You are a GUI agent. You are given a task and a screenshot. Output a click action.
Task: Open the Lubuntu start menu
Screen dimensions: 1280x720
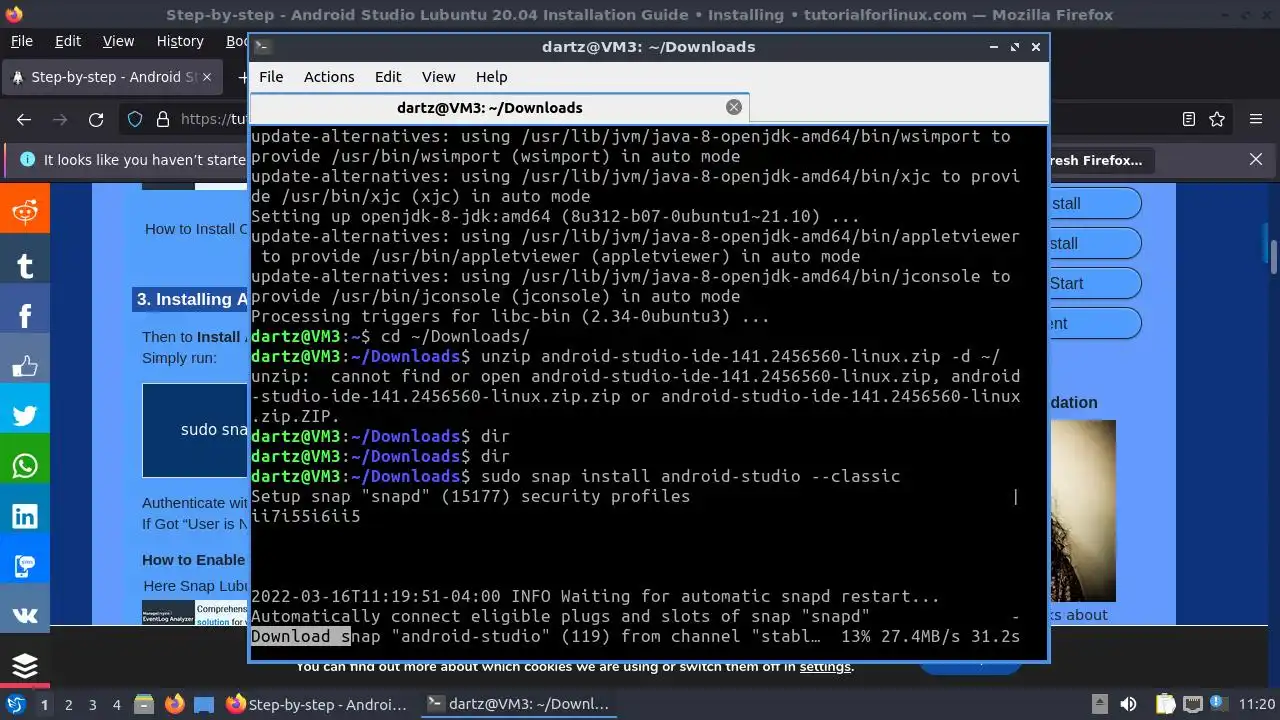click(x=16, y=704)
